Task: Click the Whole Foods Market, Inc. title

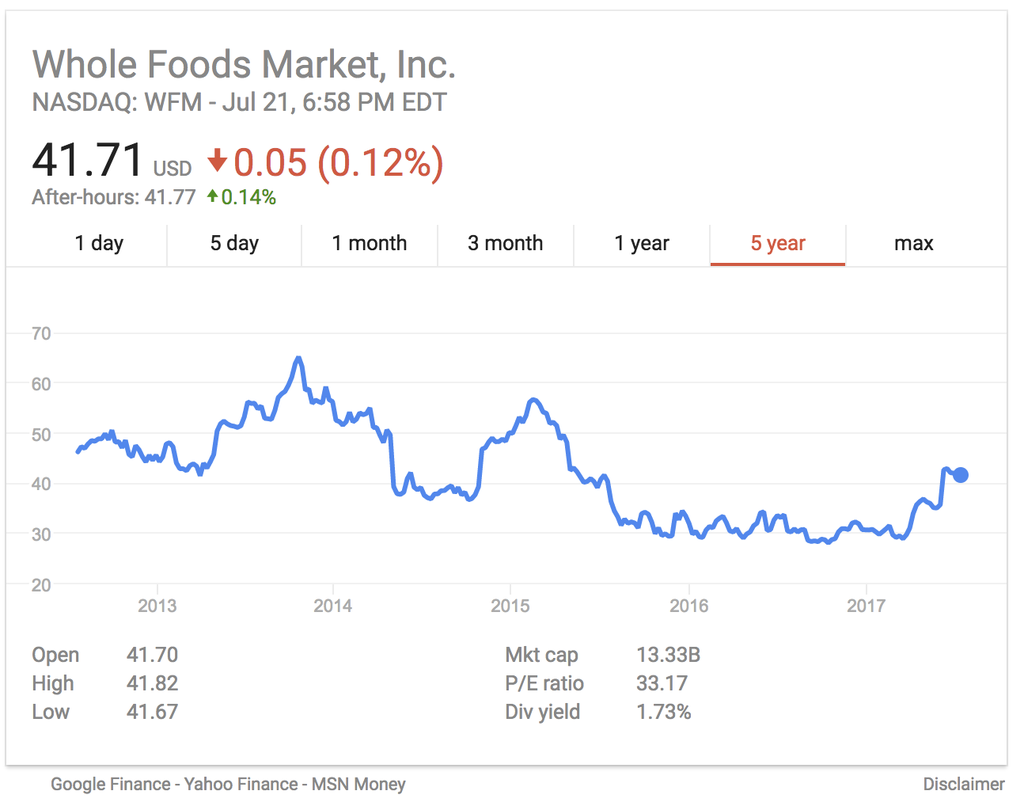Action: pos(244,64)
